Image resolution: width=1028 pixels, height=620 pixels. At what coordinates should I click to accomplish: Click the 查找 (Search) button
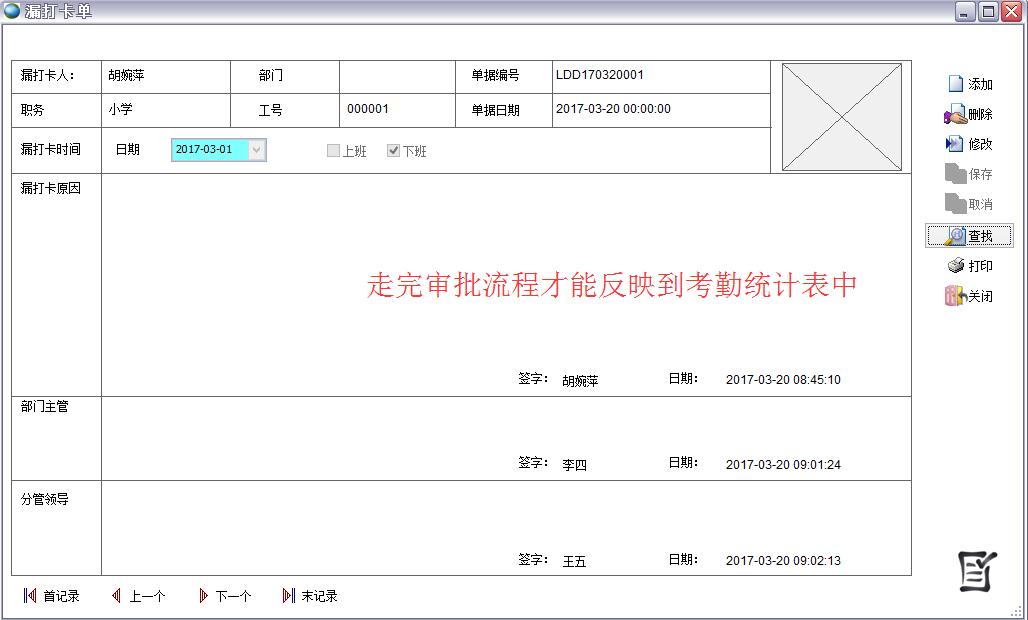tap(969, 236)
